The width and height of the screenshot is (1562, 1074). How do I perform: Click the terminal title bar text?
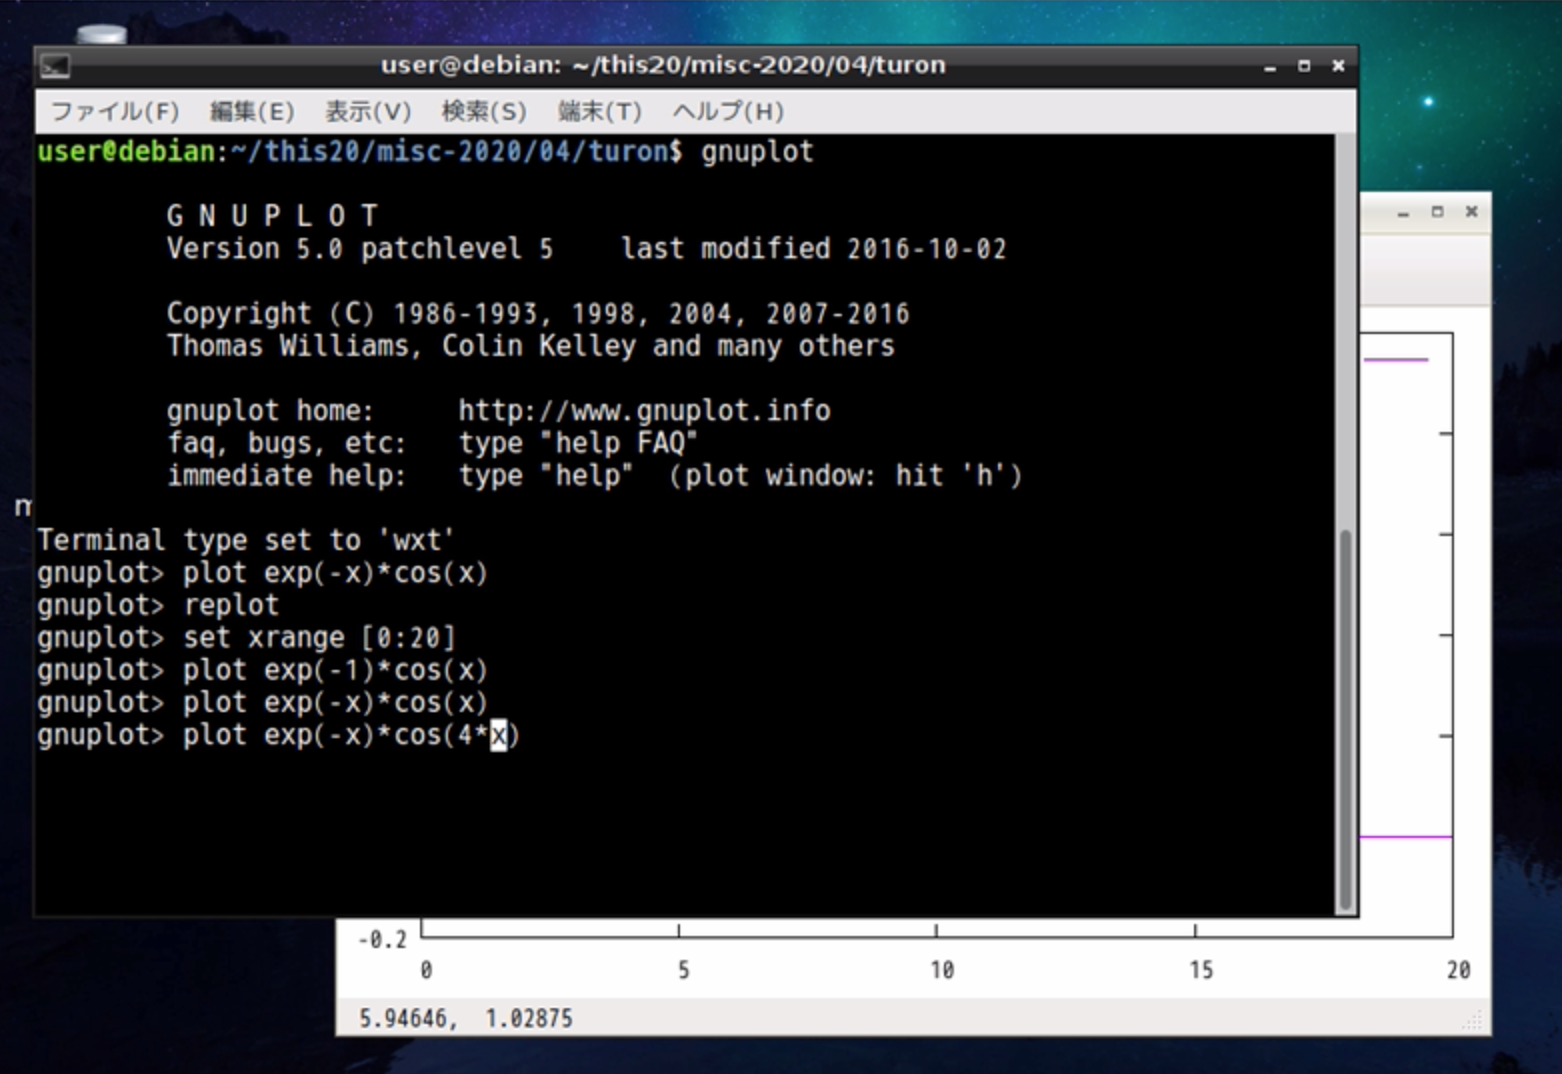pos(663,65)
